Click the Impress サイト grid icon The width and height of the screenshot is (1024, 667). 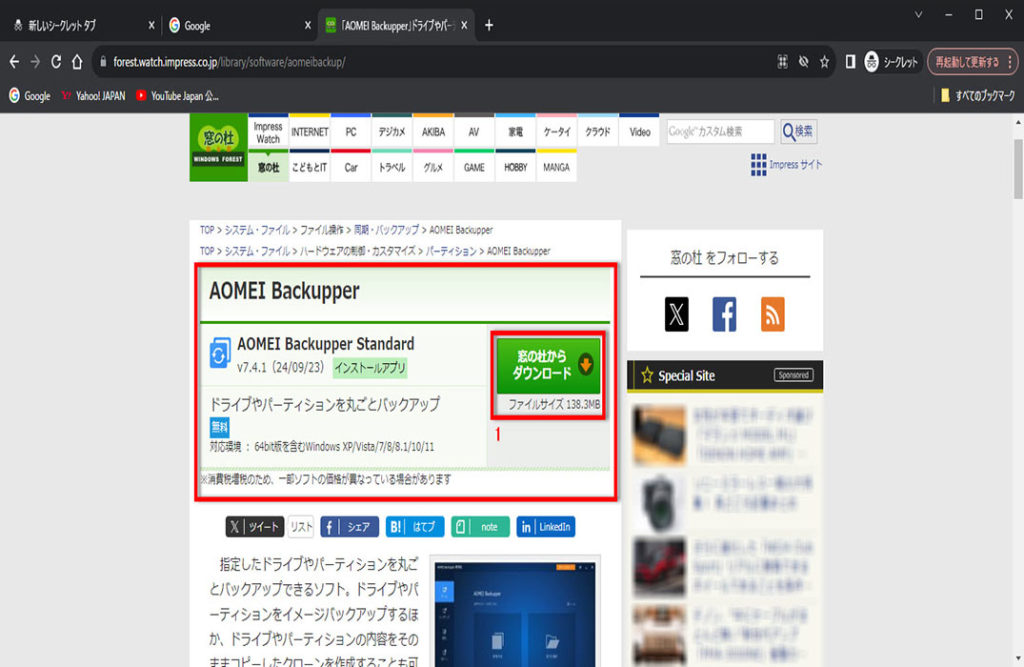point(758,165)
